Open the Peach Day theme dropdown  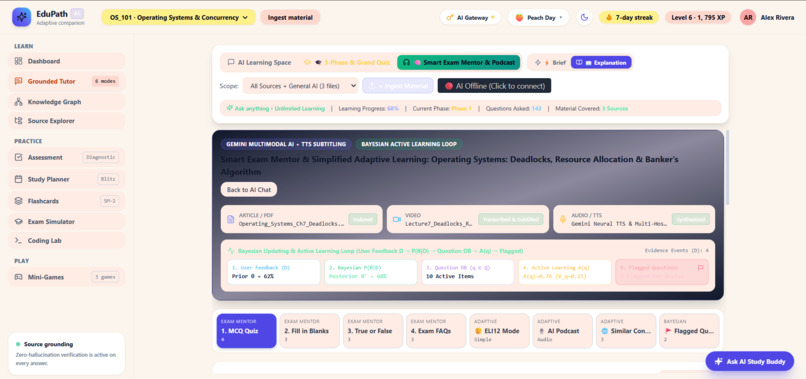[x=538, y=17]
